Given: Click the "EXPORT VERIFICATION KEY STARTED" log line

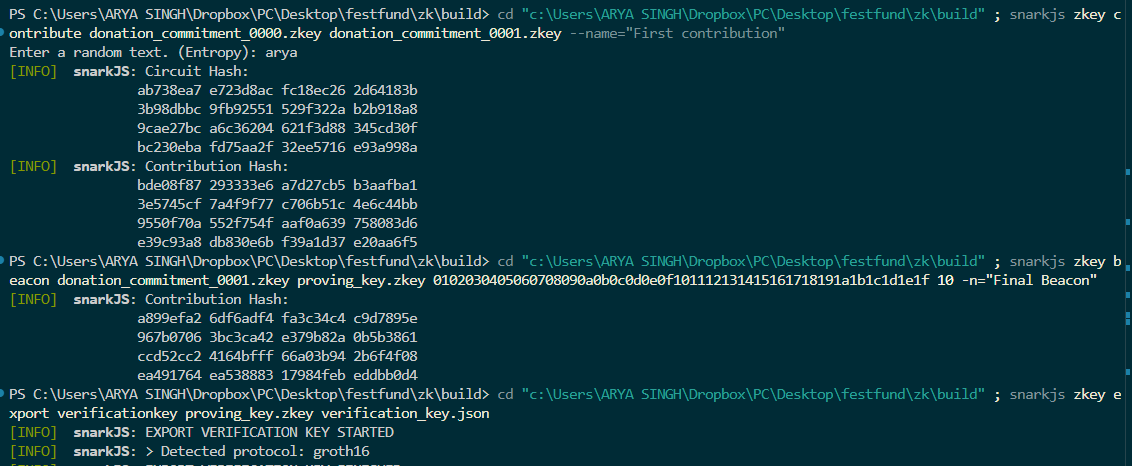Looking at the screenshot, I should pyautogui.click(x=269, y=432).
